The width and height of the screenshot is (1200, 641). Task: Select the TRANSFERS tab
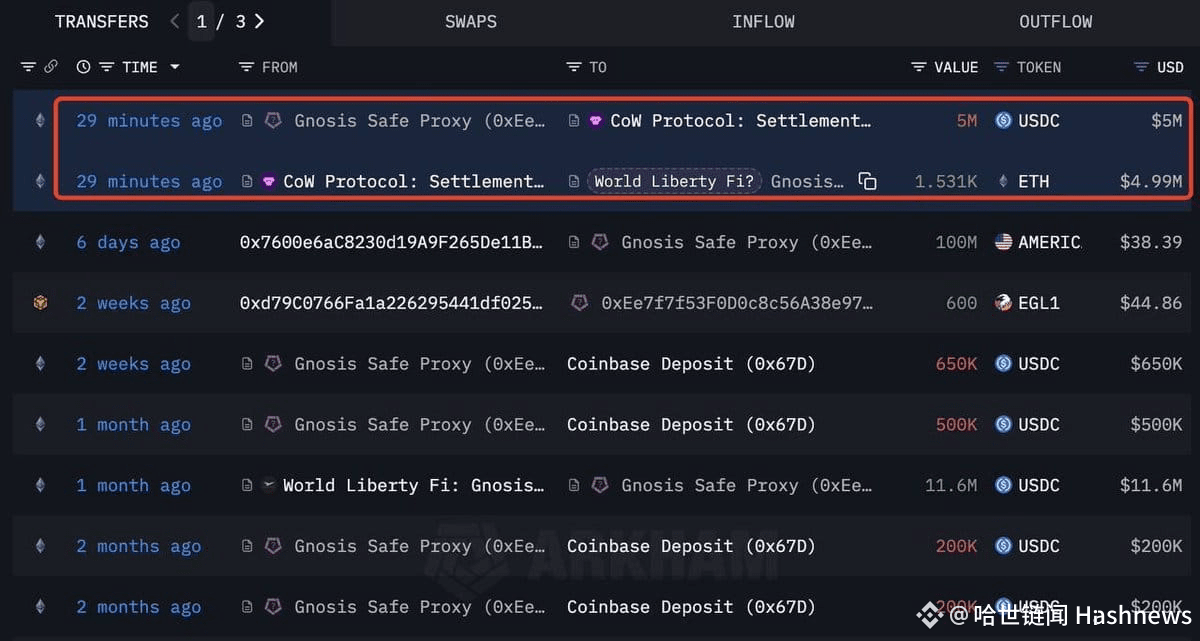tap(101, 22)
